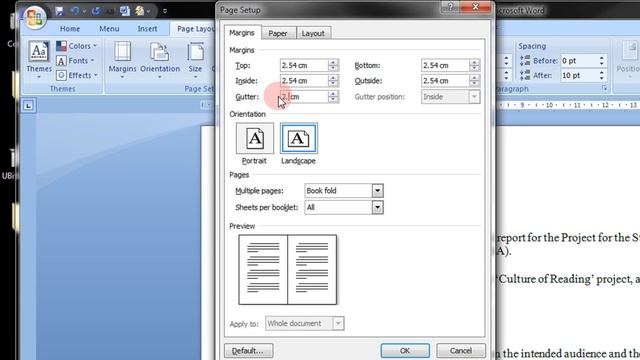The width and height of the screenshot is (640, 360).
Task: Open the Sheets per booklet dropdown
Action: (344, 207)
